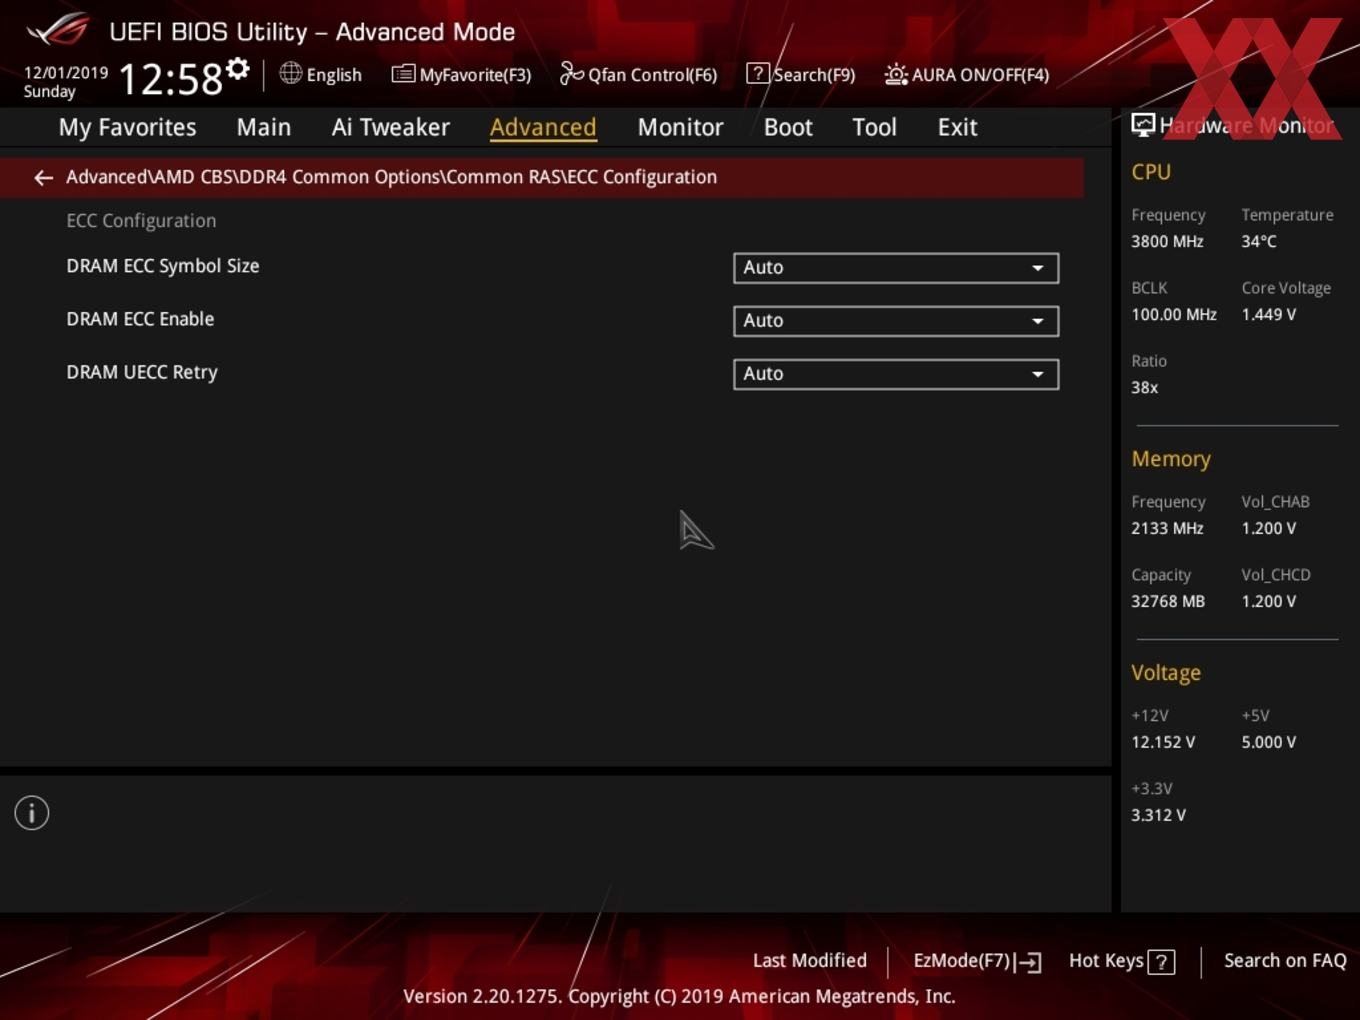1360x1020 pixels.
Task: Select the Advanced tab
Action: point(543,127)
